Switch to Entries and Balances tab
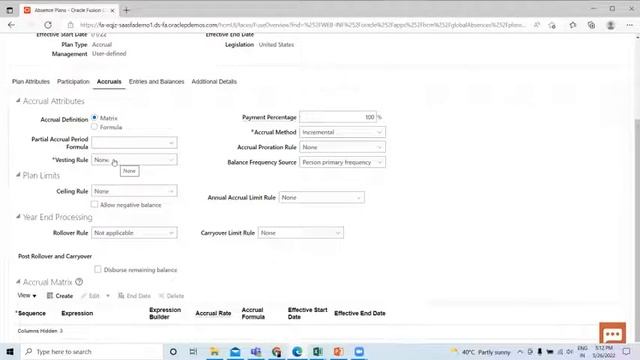Screen dimensions: 640x360 click(x=156, y=82)
